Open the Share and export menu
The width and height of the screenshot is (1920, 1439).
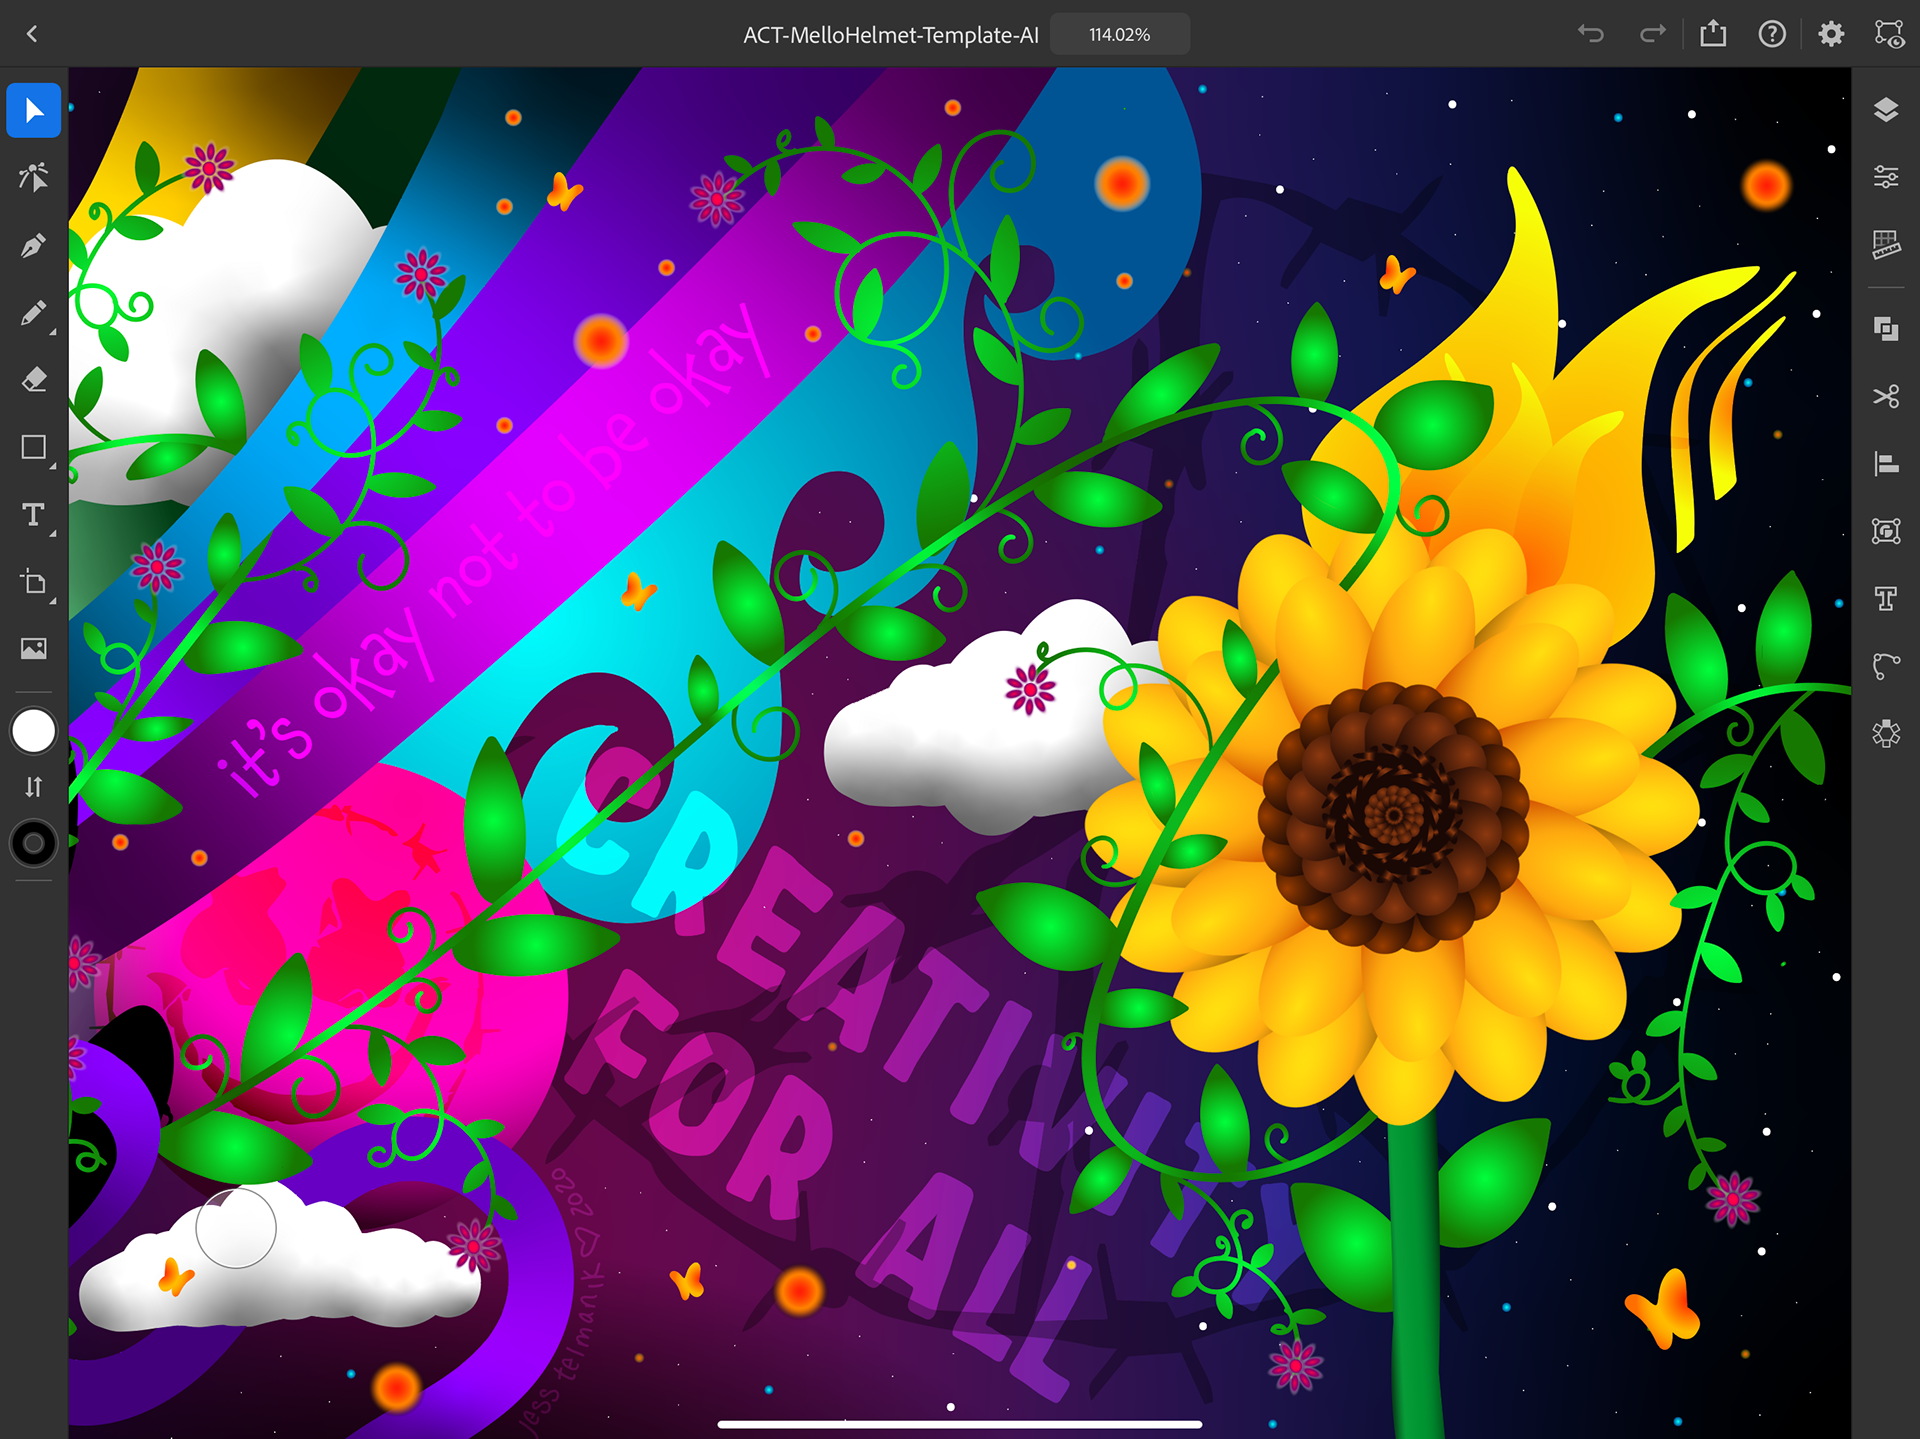coord(1713,34)
